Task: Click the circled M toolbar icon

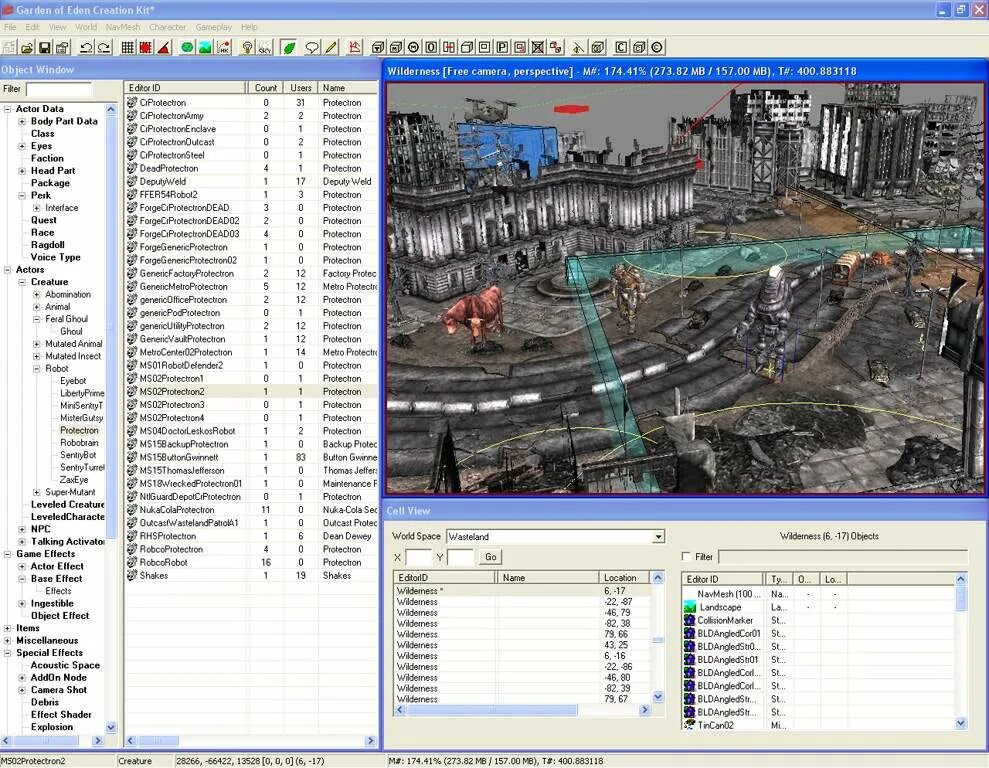Action: [x=414, y=47]
